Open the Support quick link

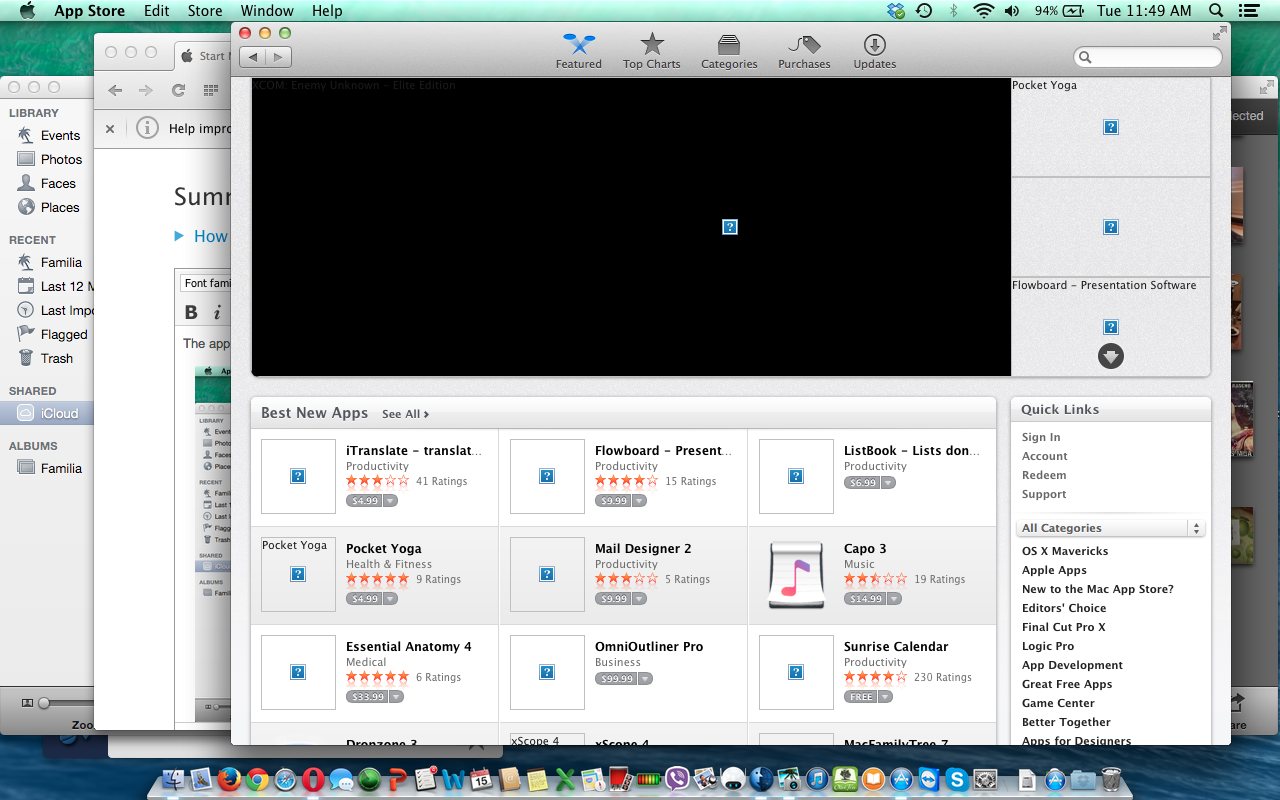[1044, 494]
